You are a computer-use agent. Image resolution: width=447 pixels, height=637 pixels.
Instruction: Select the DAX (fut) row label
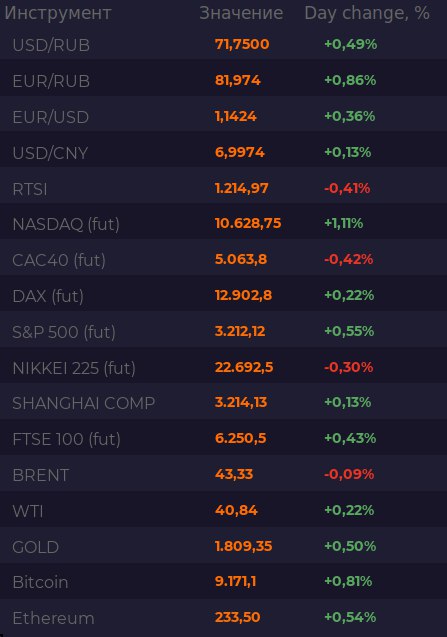pyautogui.click(x=48, y=296)
